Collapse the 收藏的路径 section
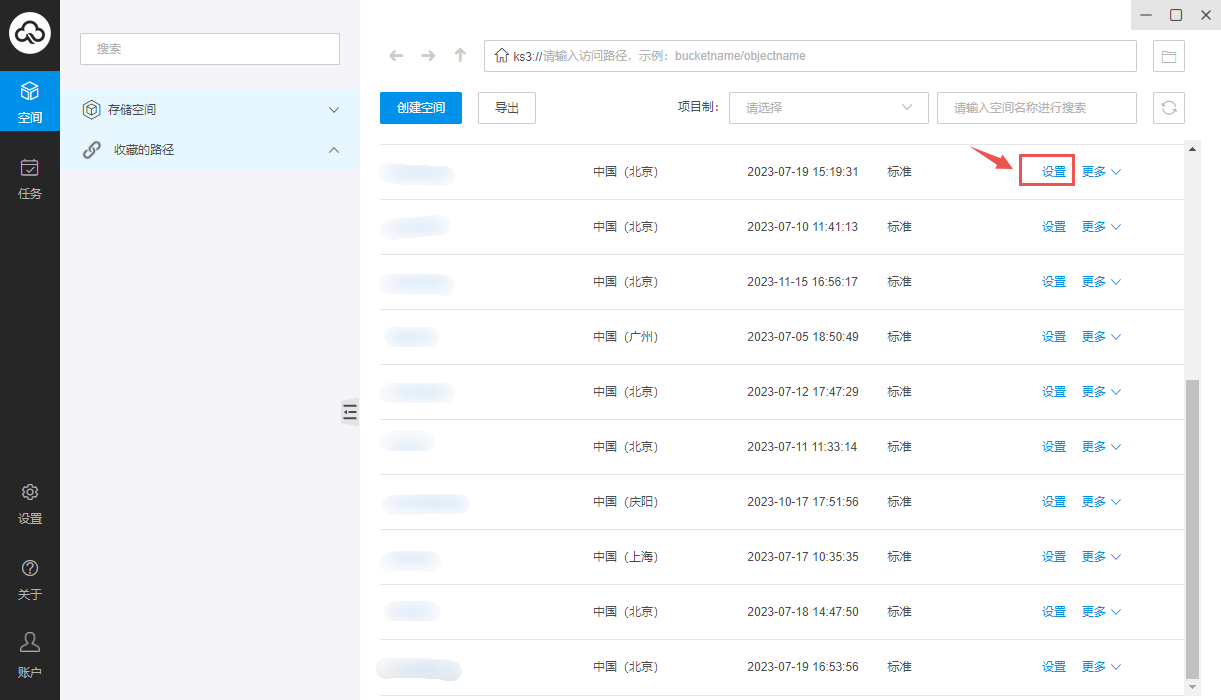The height and width of the screenshot is (700, 1221). tap(334, 150)
